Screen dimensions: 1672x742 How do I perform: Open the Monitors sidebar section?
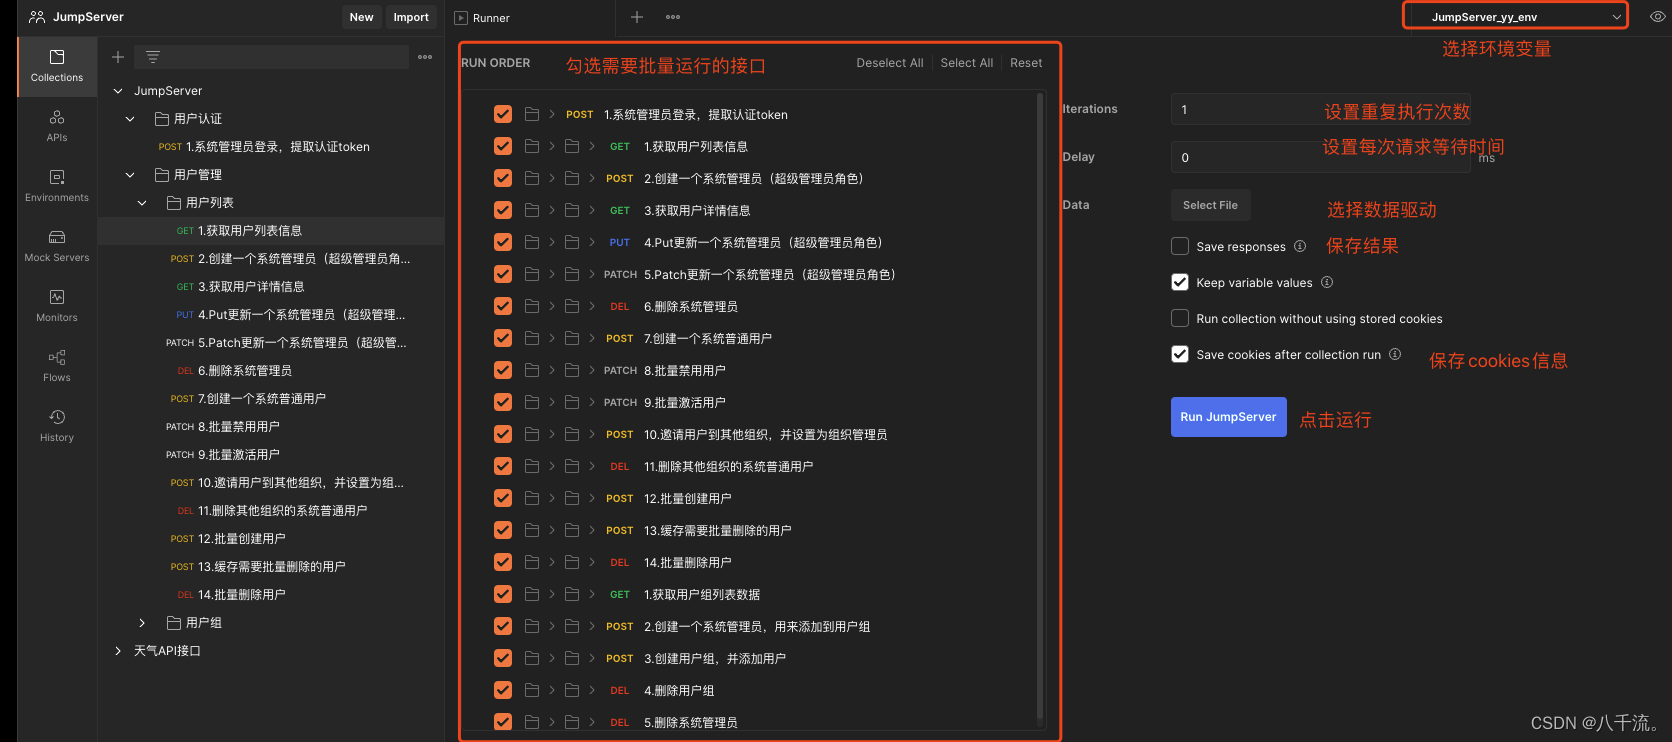coord(57,306)
